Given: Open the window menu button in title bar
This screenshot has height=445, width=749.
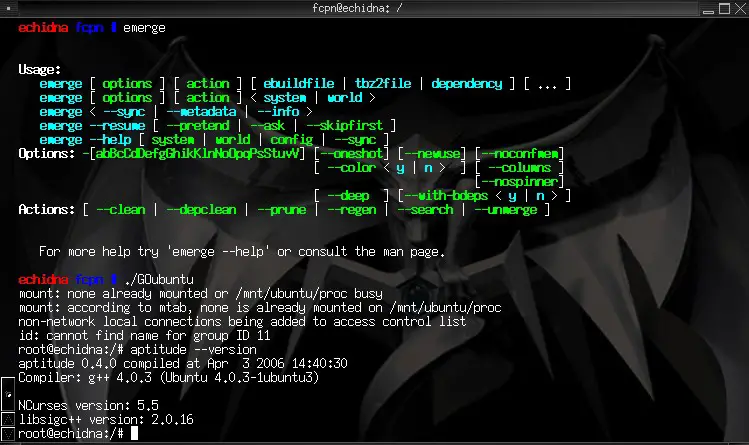Looking at the screenshot, I should coord(8,8).
